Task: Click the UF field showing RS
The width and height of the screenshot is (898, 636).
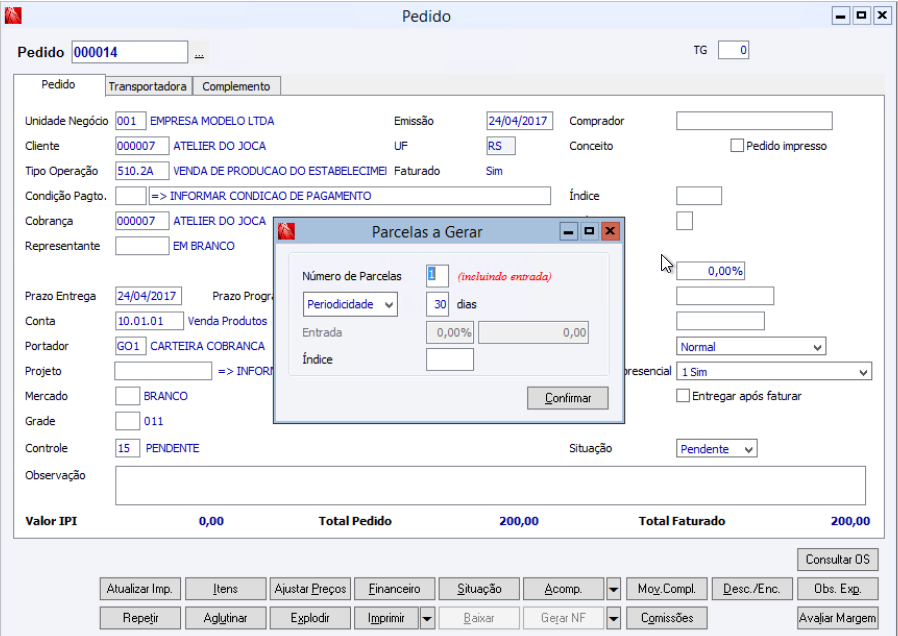Action: [x=501, y=146]
